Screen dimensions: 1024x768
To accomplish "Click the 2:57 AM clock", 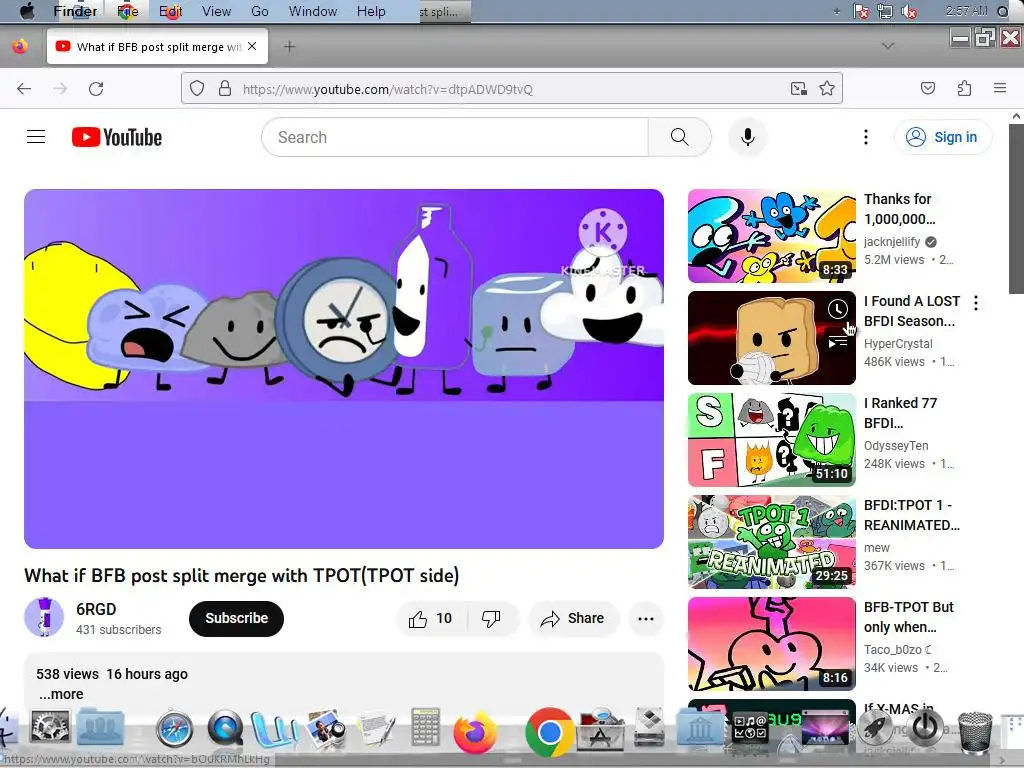I will click(x=967, y=11).
